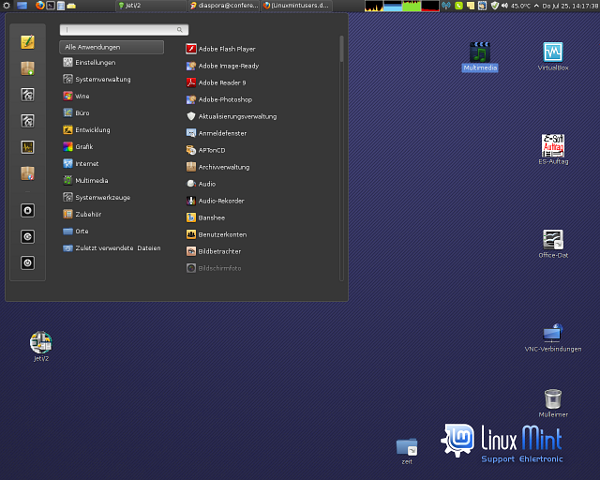Launch APTonCD application
The image size is (600, 480).
[215, 150]
